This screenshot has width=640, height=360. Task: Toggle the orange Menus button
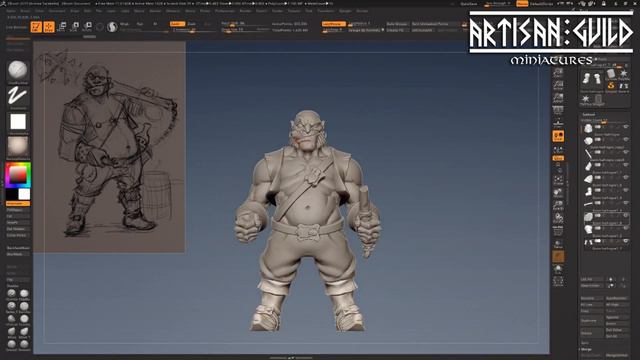[x=522, y=4]
